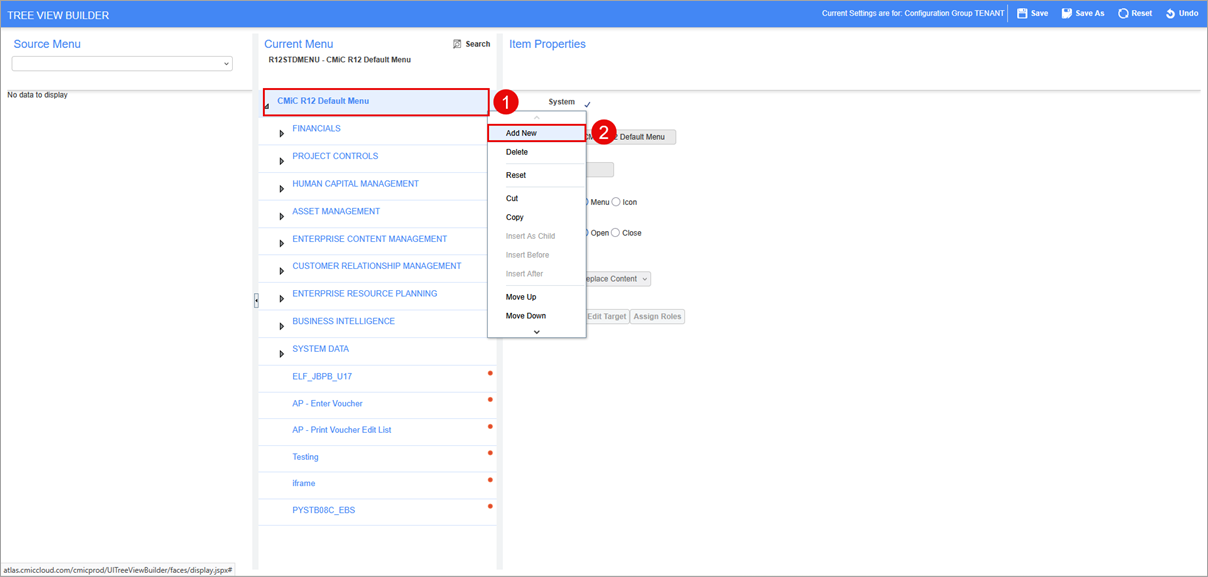Open the Source Menu dropdown
1208x577 pixels.
pos(122,64)
